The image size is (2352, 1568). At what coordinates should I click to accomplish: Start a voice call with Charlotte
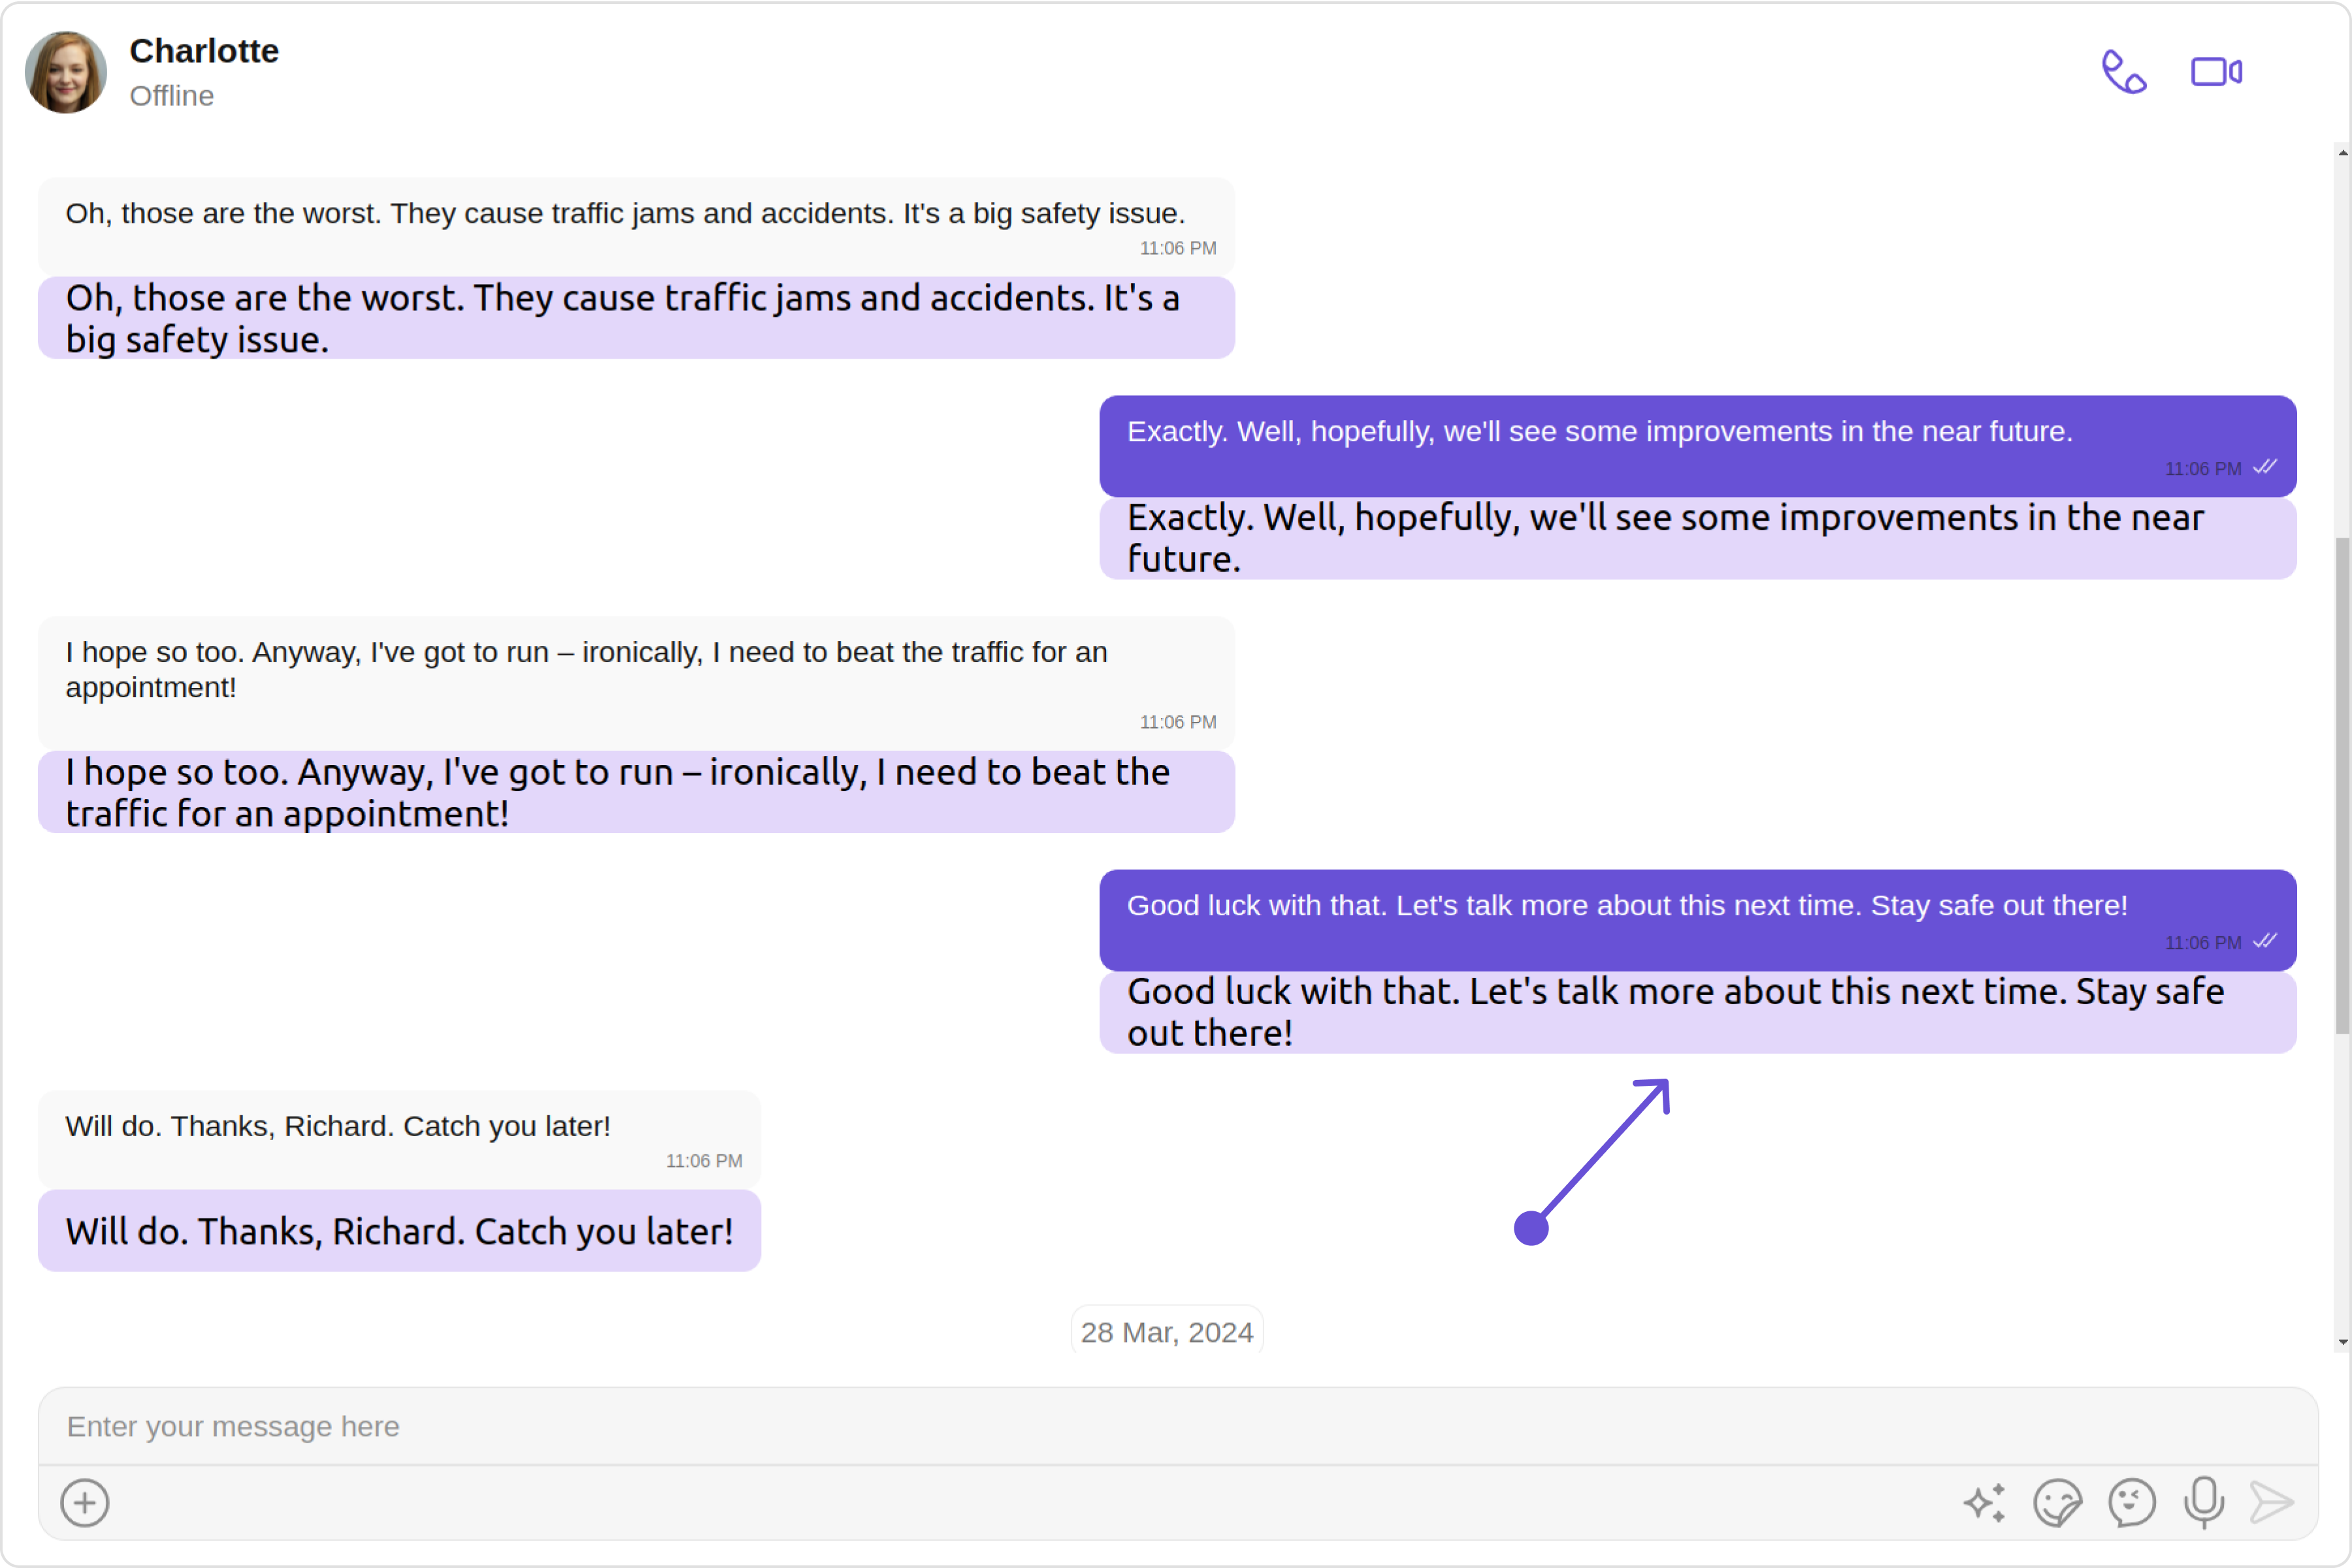pyautogui.click(x=2124, y=72)
